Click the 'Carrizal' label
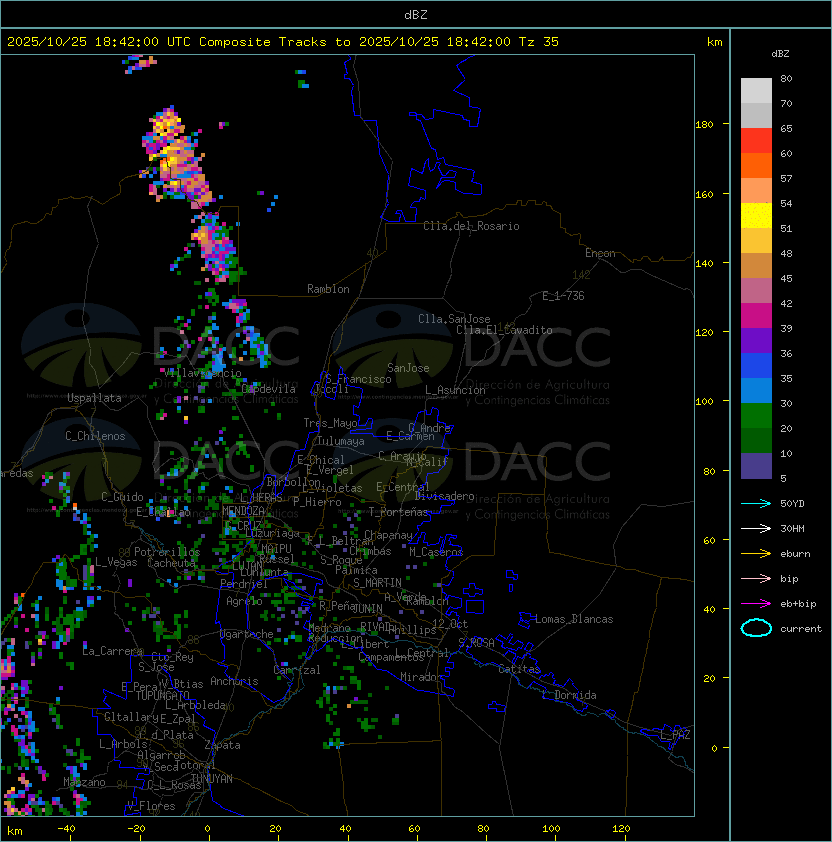 pos(296,670)
